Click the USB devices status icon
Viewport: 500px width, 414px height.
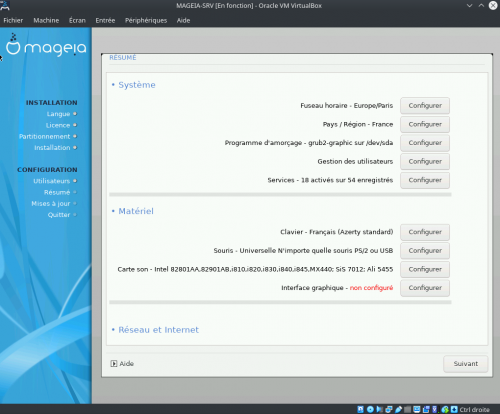(x=398, y=409)
